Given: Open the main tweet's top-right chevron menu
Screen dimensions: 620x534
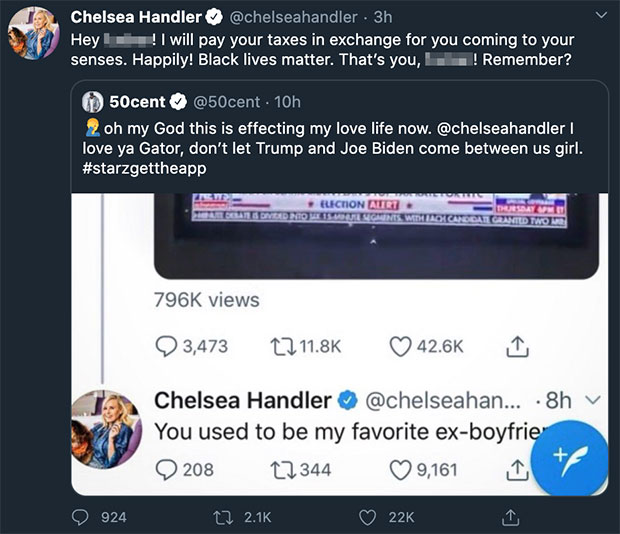Looking at the screenshot, I should coord(599,17).
